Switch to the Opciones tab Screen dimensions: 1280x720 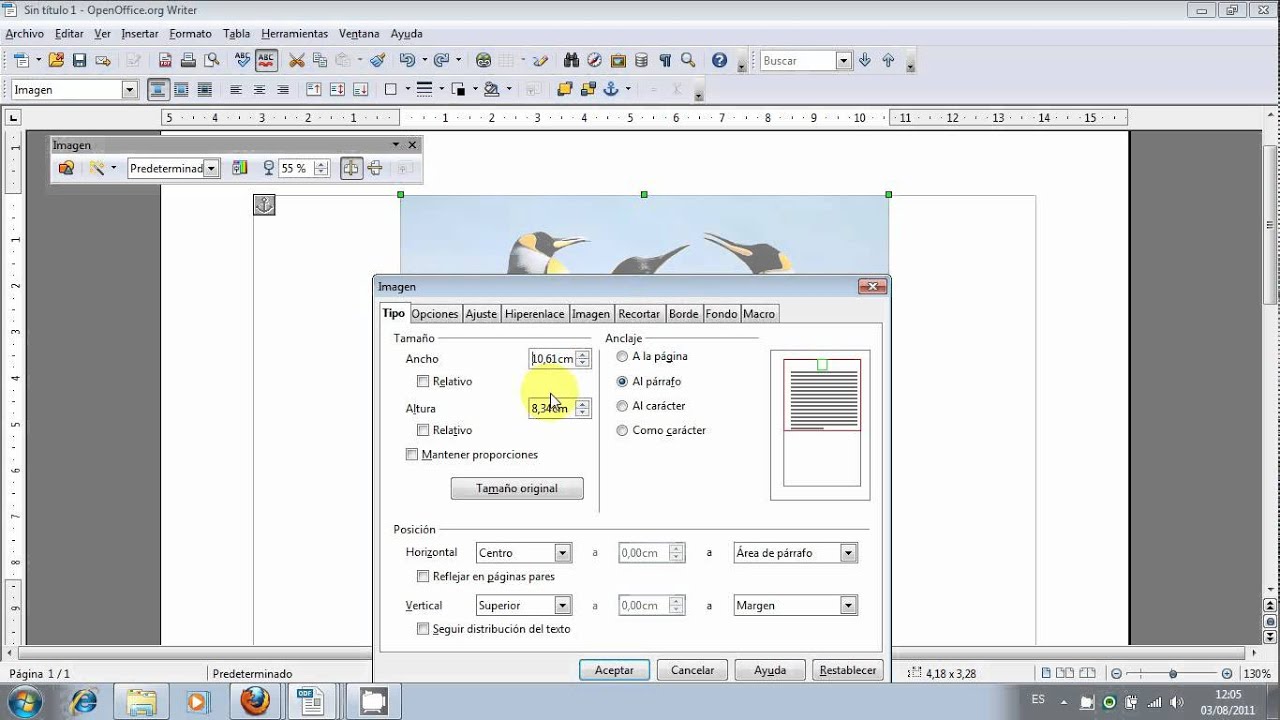(435, 314)
